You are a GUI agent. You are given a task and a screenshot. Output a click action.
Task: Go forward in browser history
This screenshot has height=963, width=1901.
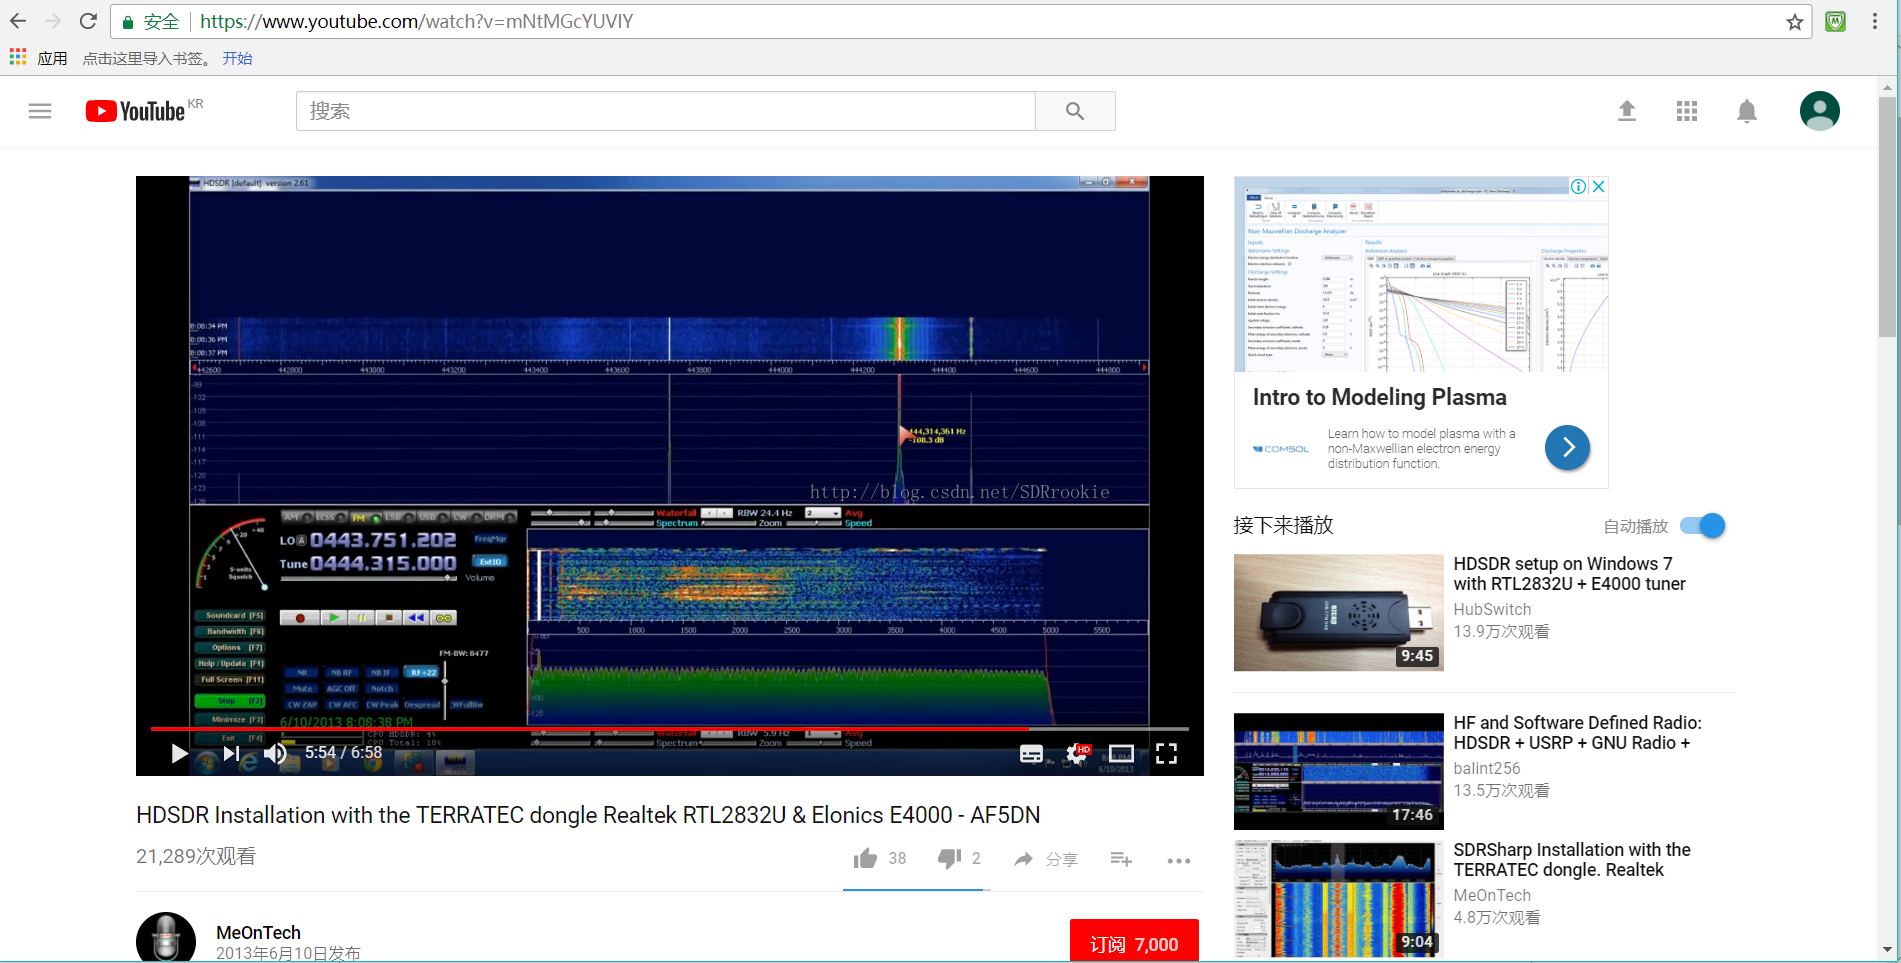pyautogui.click(x=53, y=21)
